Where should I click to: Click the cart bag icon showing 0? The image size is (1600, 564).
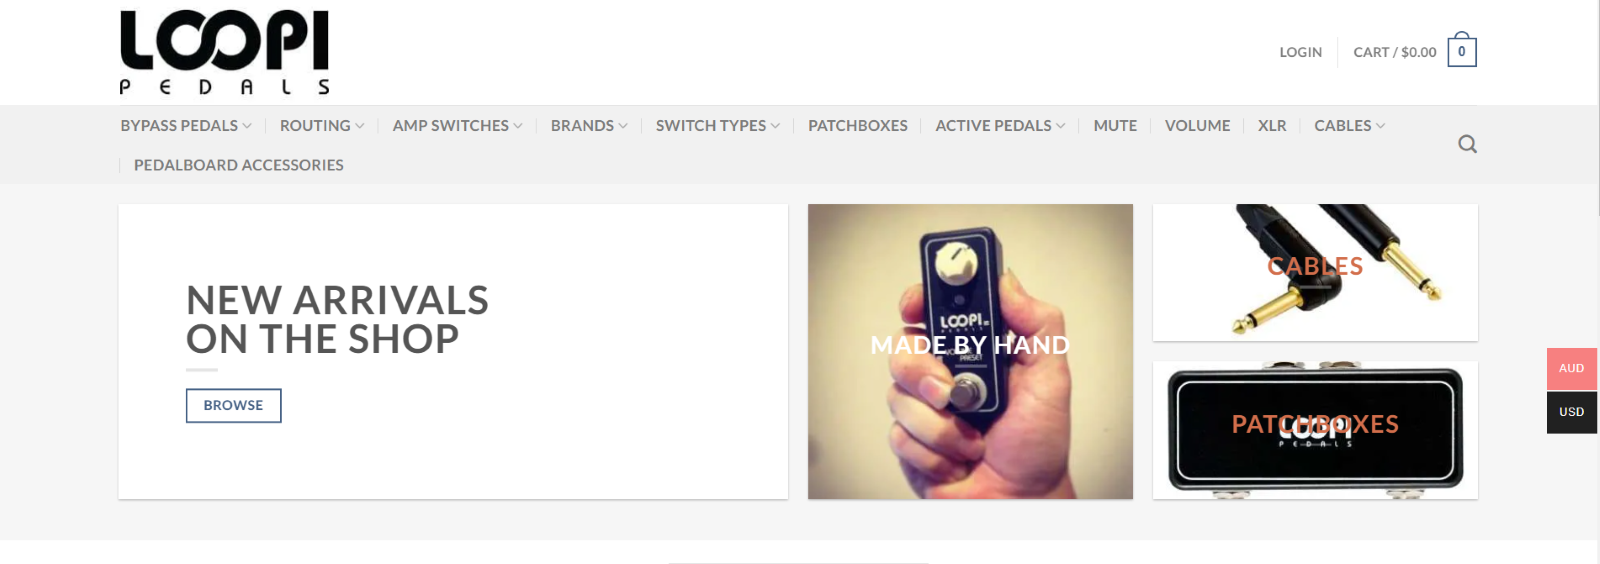(1462, 50)
